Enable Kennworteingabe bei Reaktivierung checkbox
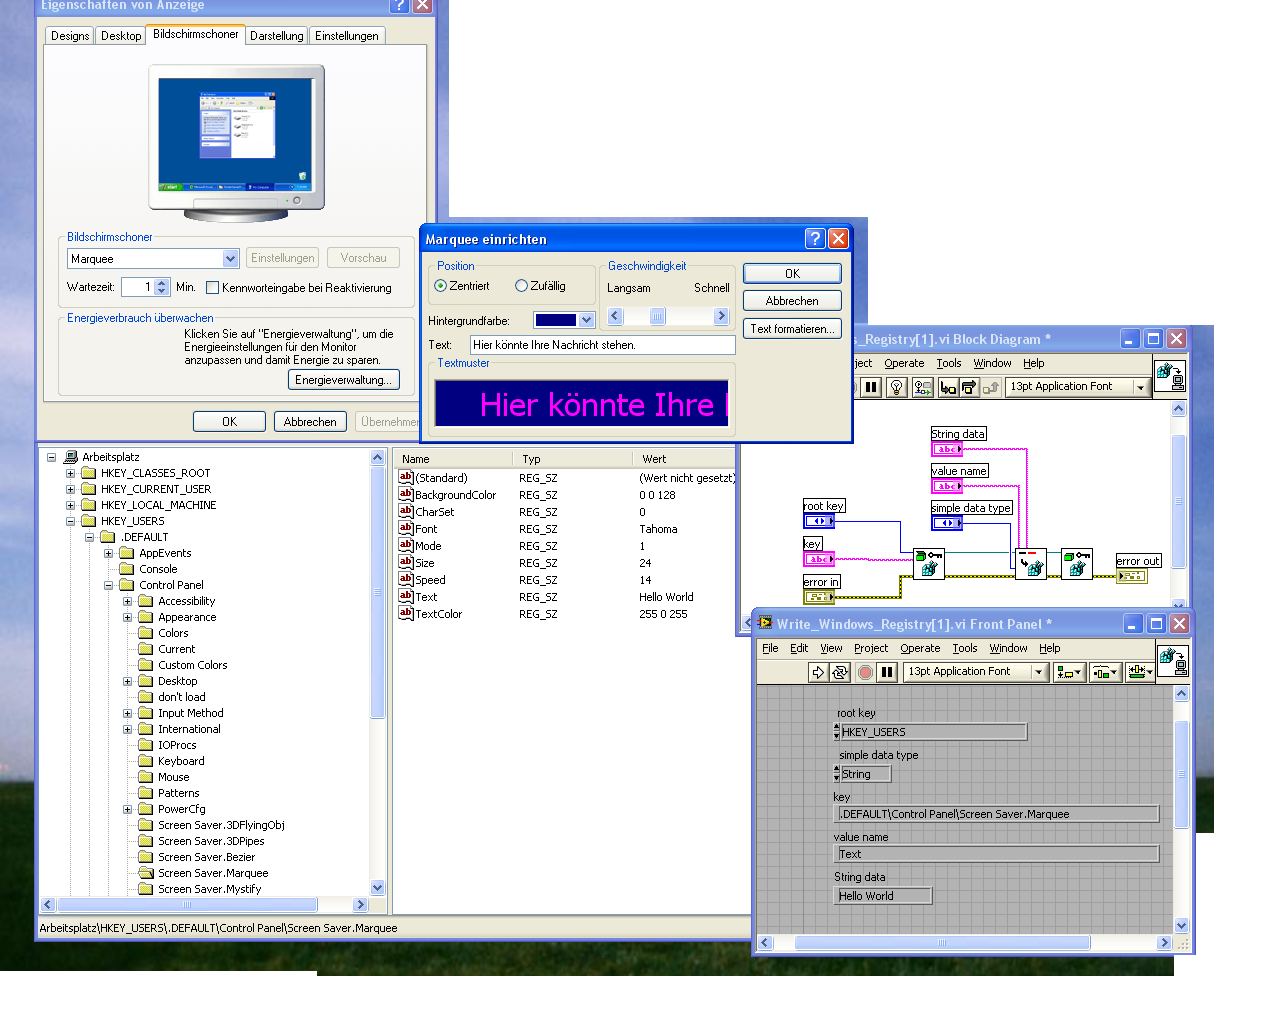1280x1024 pixels. pos(212,288)
